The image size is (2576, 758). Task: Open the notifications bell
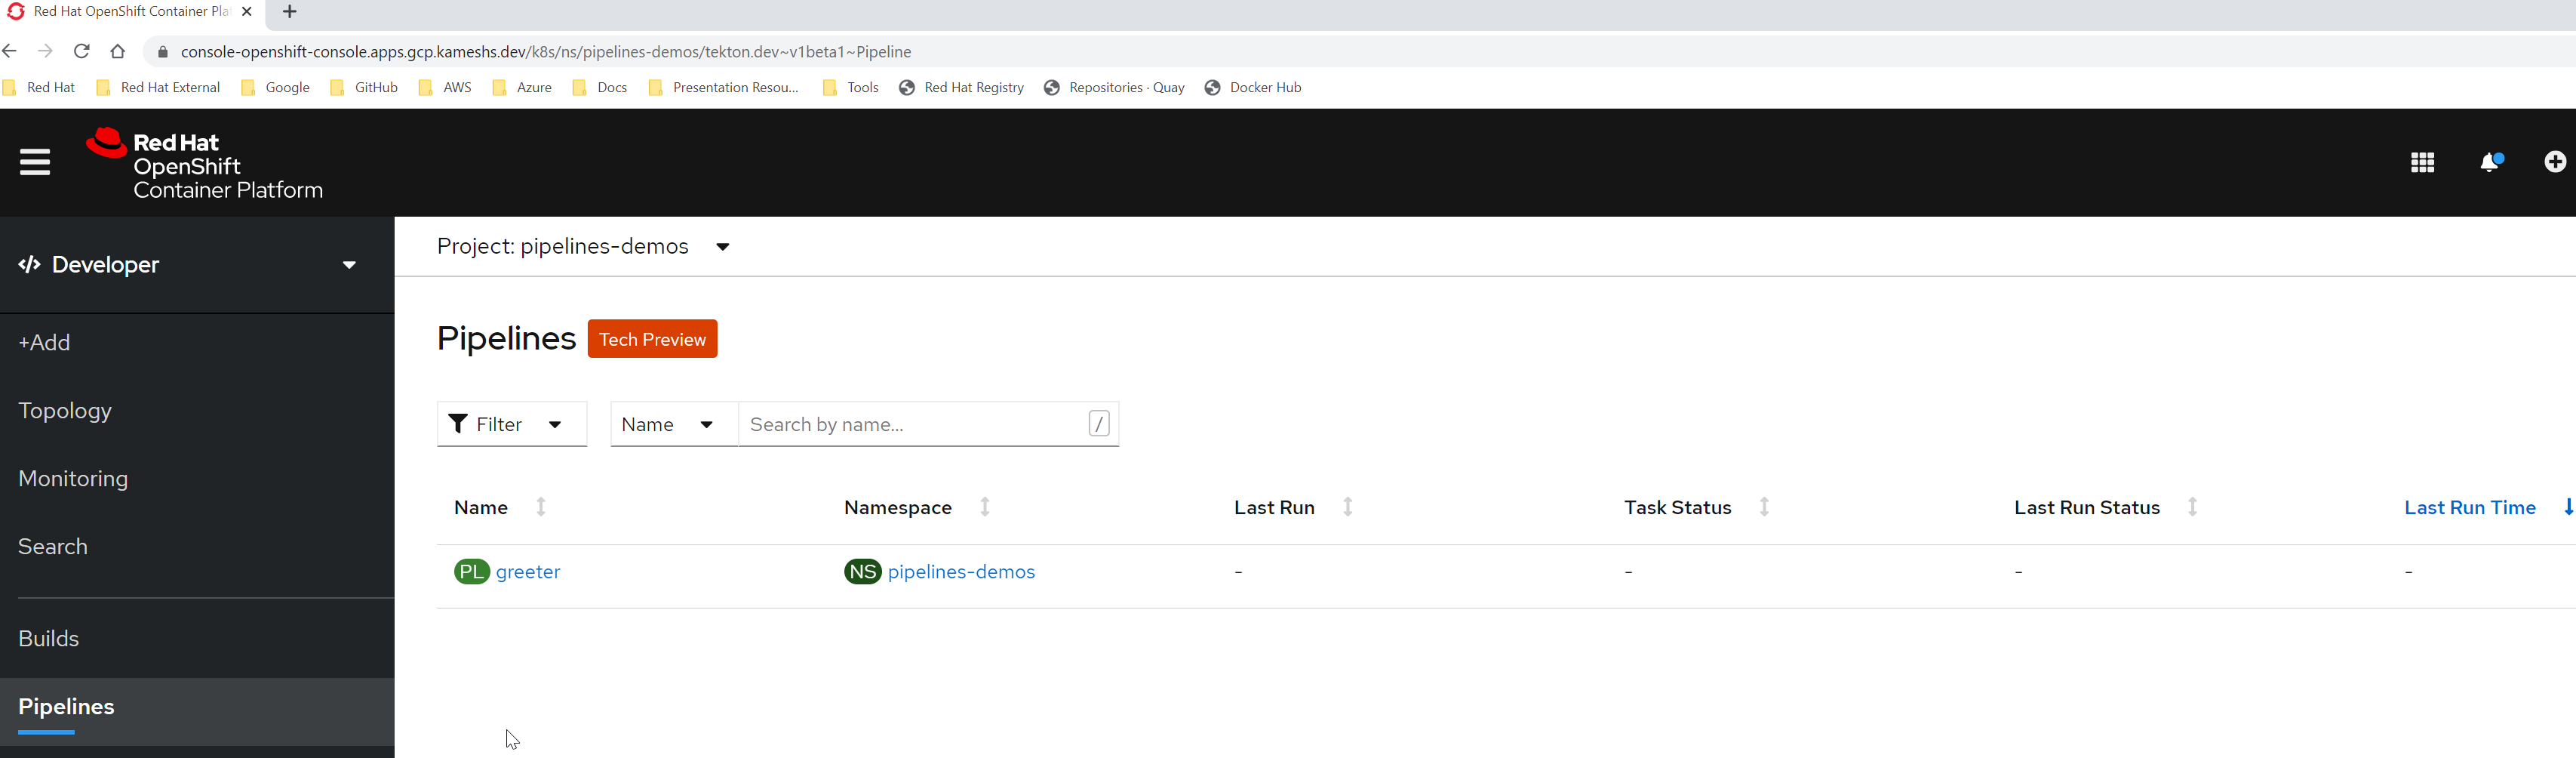coord(2490,162)
